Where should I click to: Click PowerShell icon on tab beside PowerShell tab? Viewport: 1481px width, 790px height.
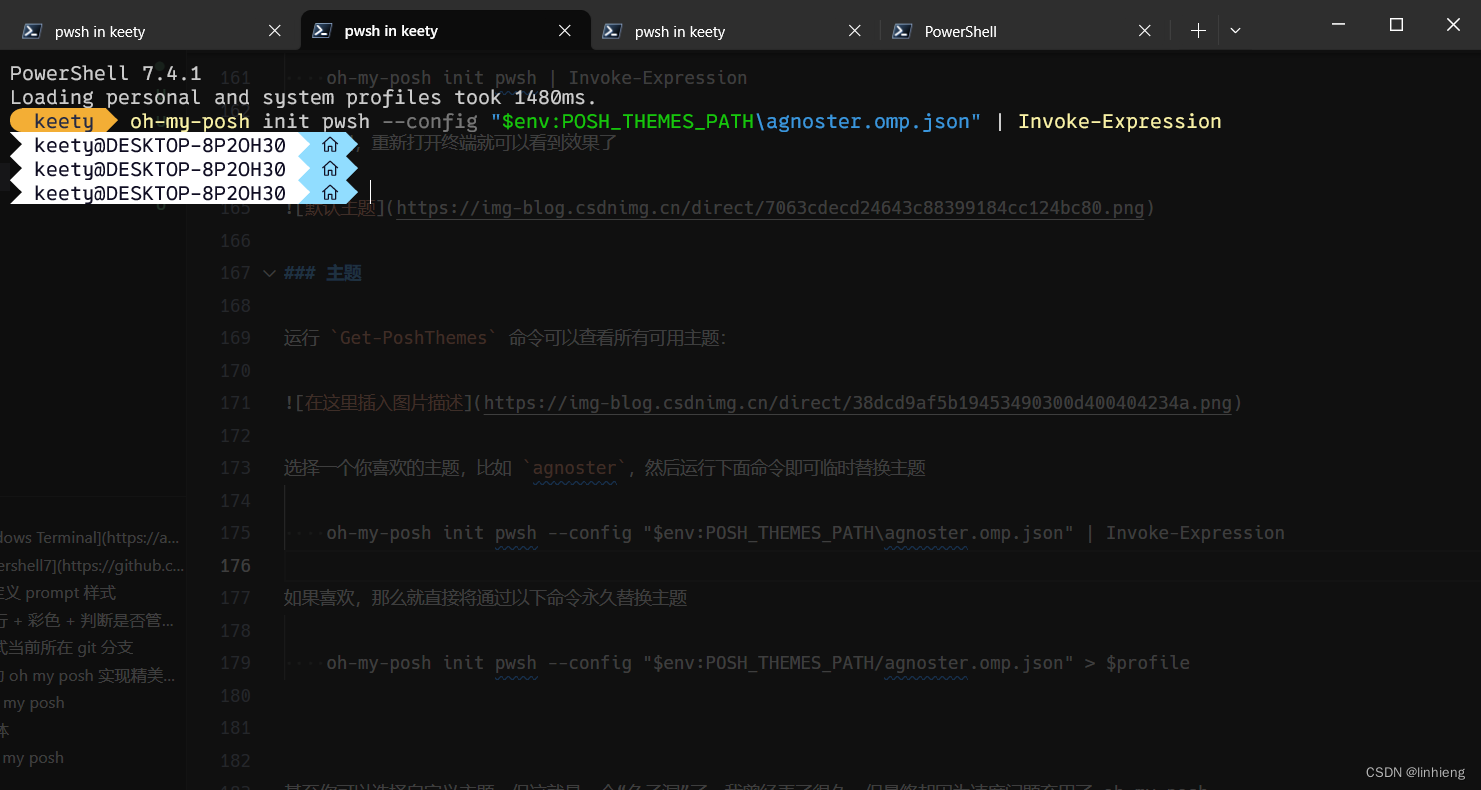click(x=612, y=31)
